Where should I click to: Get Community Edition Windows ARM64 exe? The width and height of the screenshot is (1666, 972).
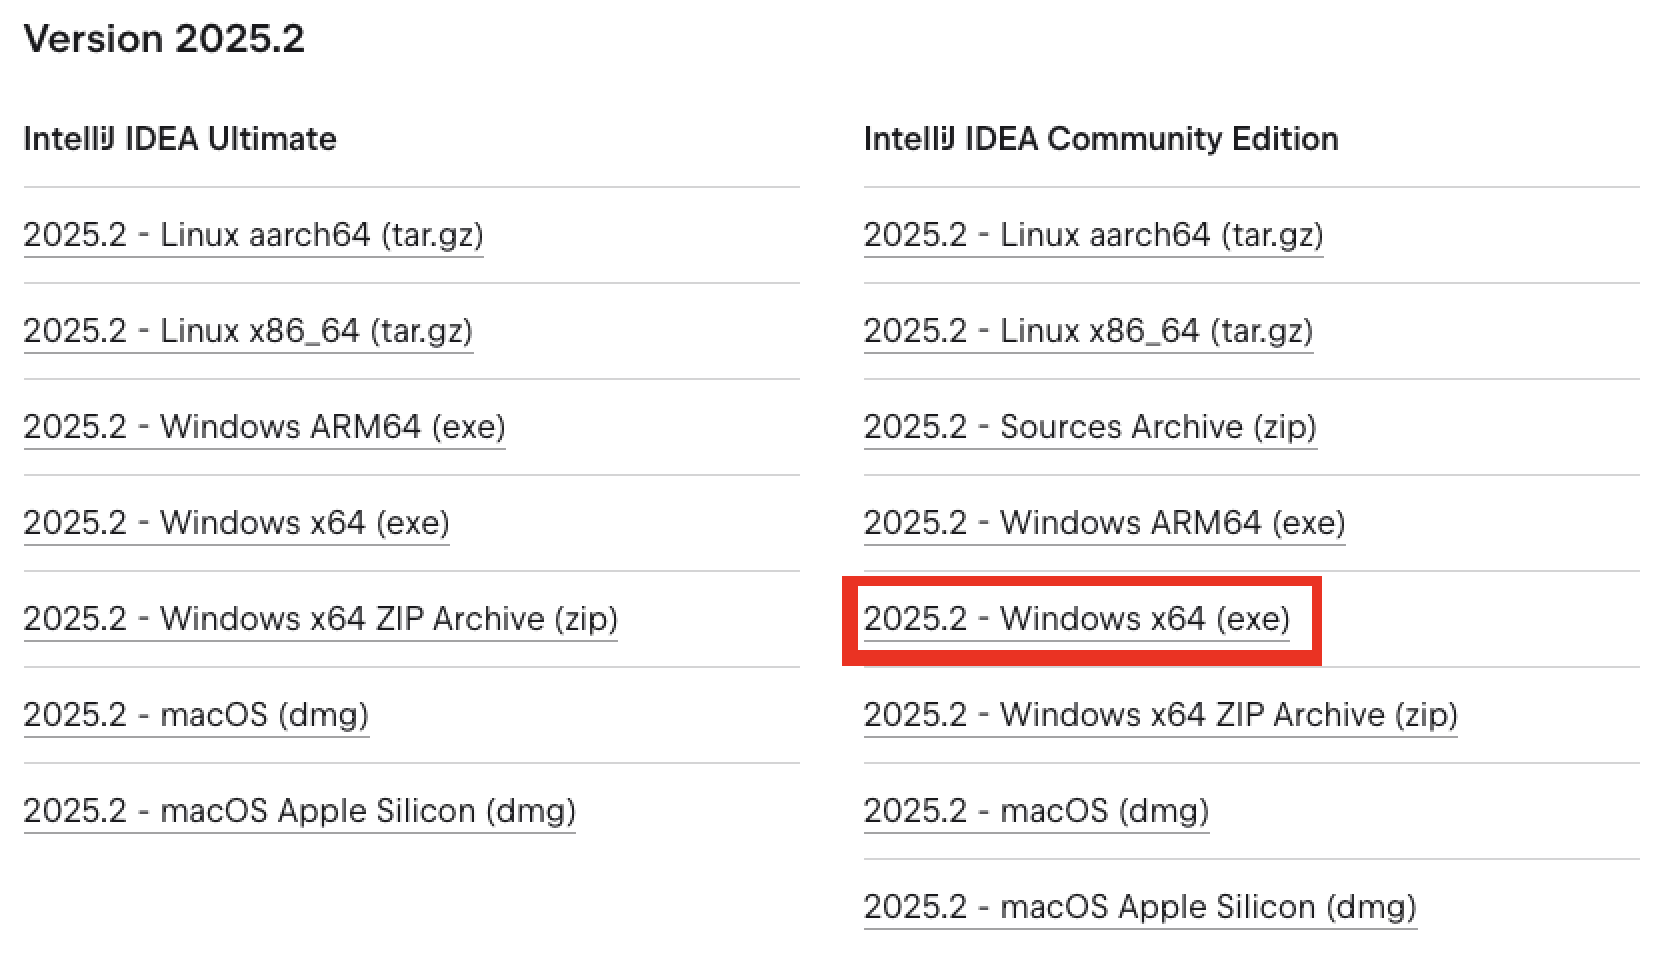pos(1104,523)
